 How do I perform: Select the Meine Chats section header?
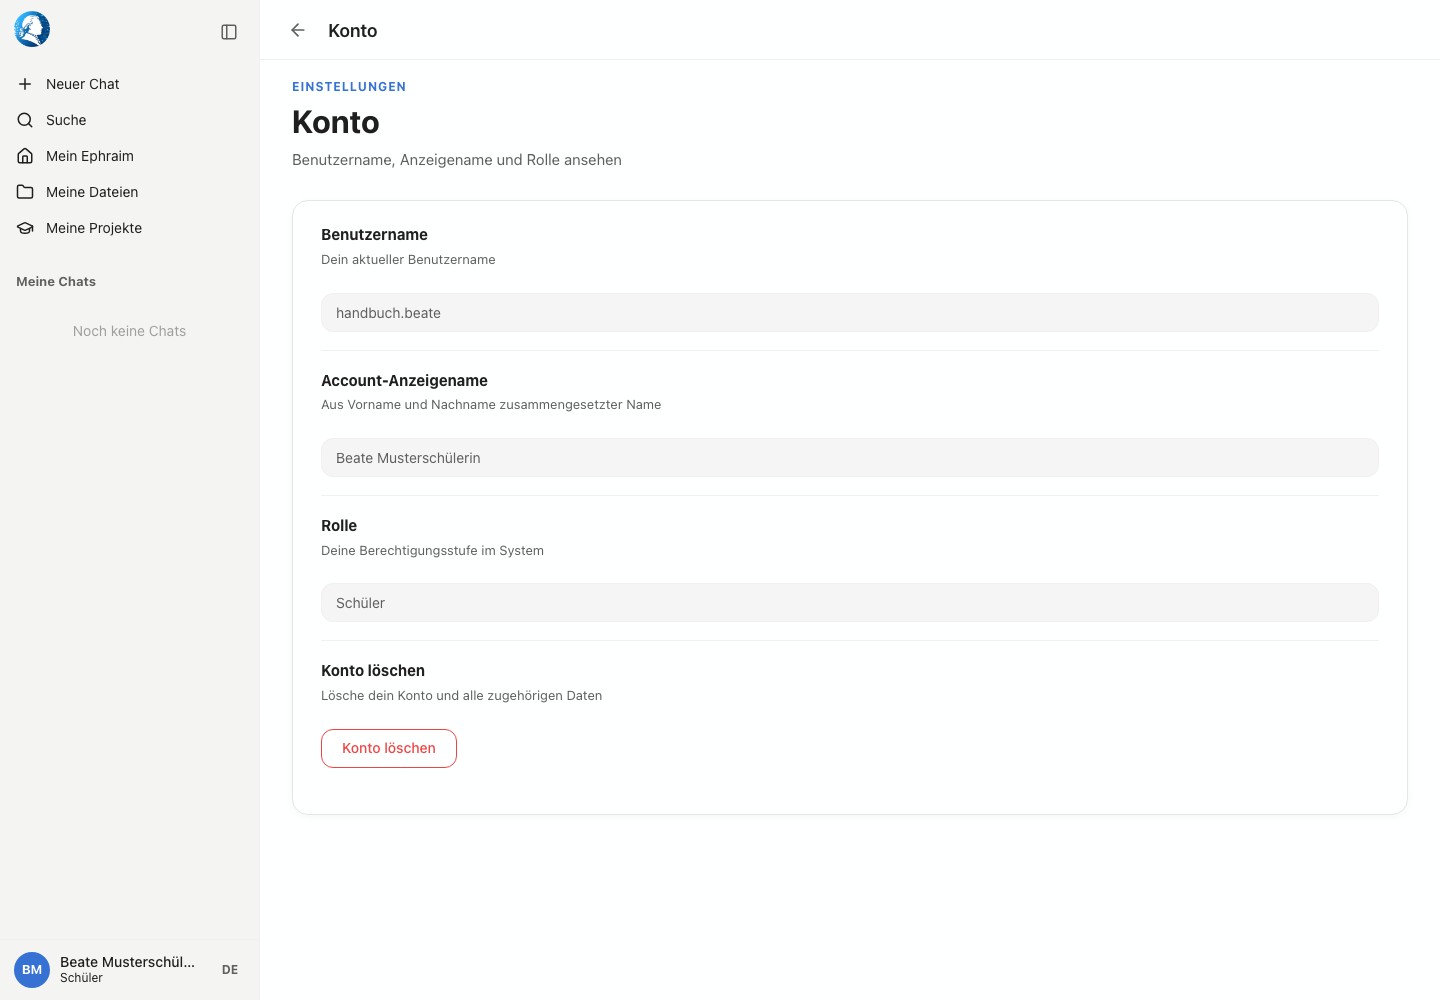pyautogui.click(x=56, y=282)
